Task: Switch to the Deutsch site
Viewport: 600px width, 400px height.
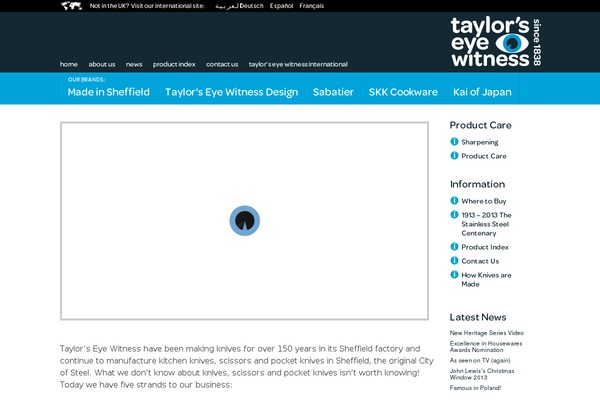Action: pyautogui.click(x=251, y=6)
